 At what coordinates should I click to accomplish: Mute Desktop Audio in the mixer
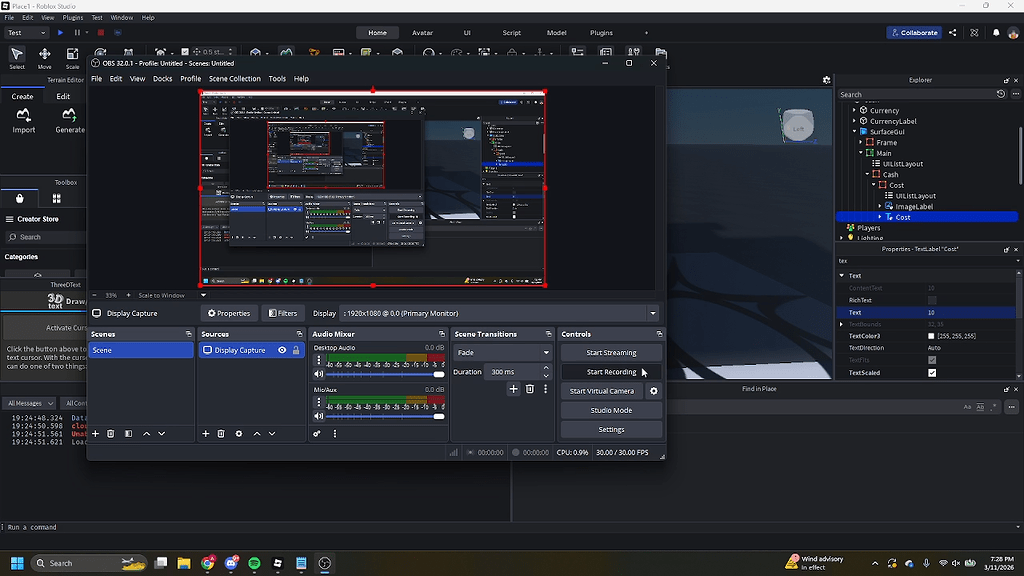(319, 374)
